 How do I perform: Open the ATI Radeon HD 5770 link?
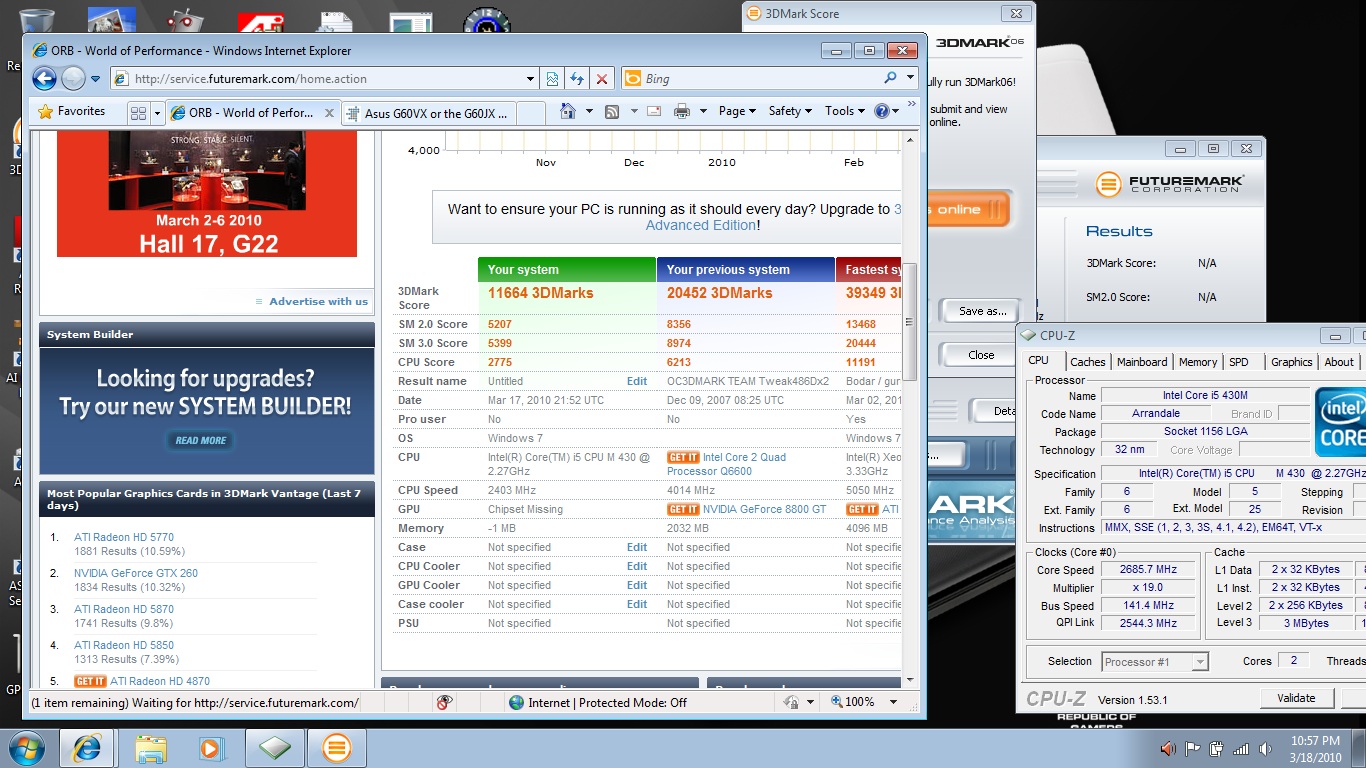click(x=124, y=537)
